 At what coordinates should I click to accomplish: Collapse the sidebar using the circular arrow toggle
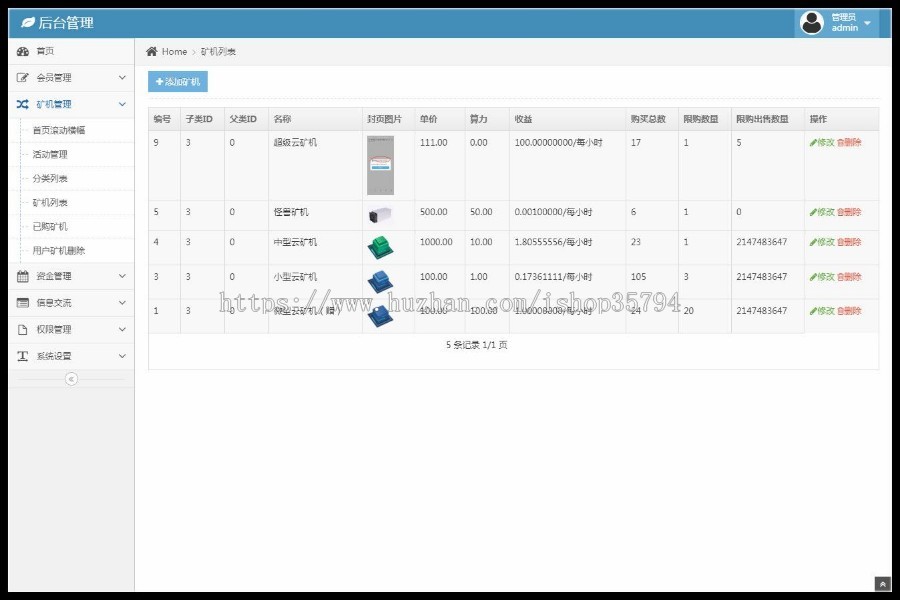click(70, 380)
